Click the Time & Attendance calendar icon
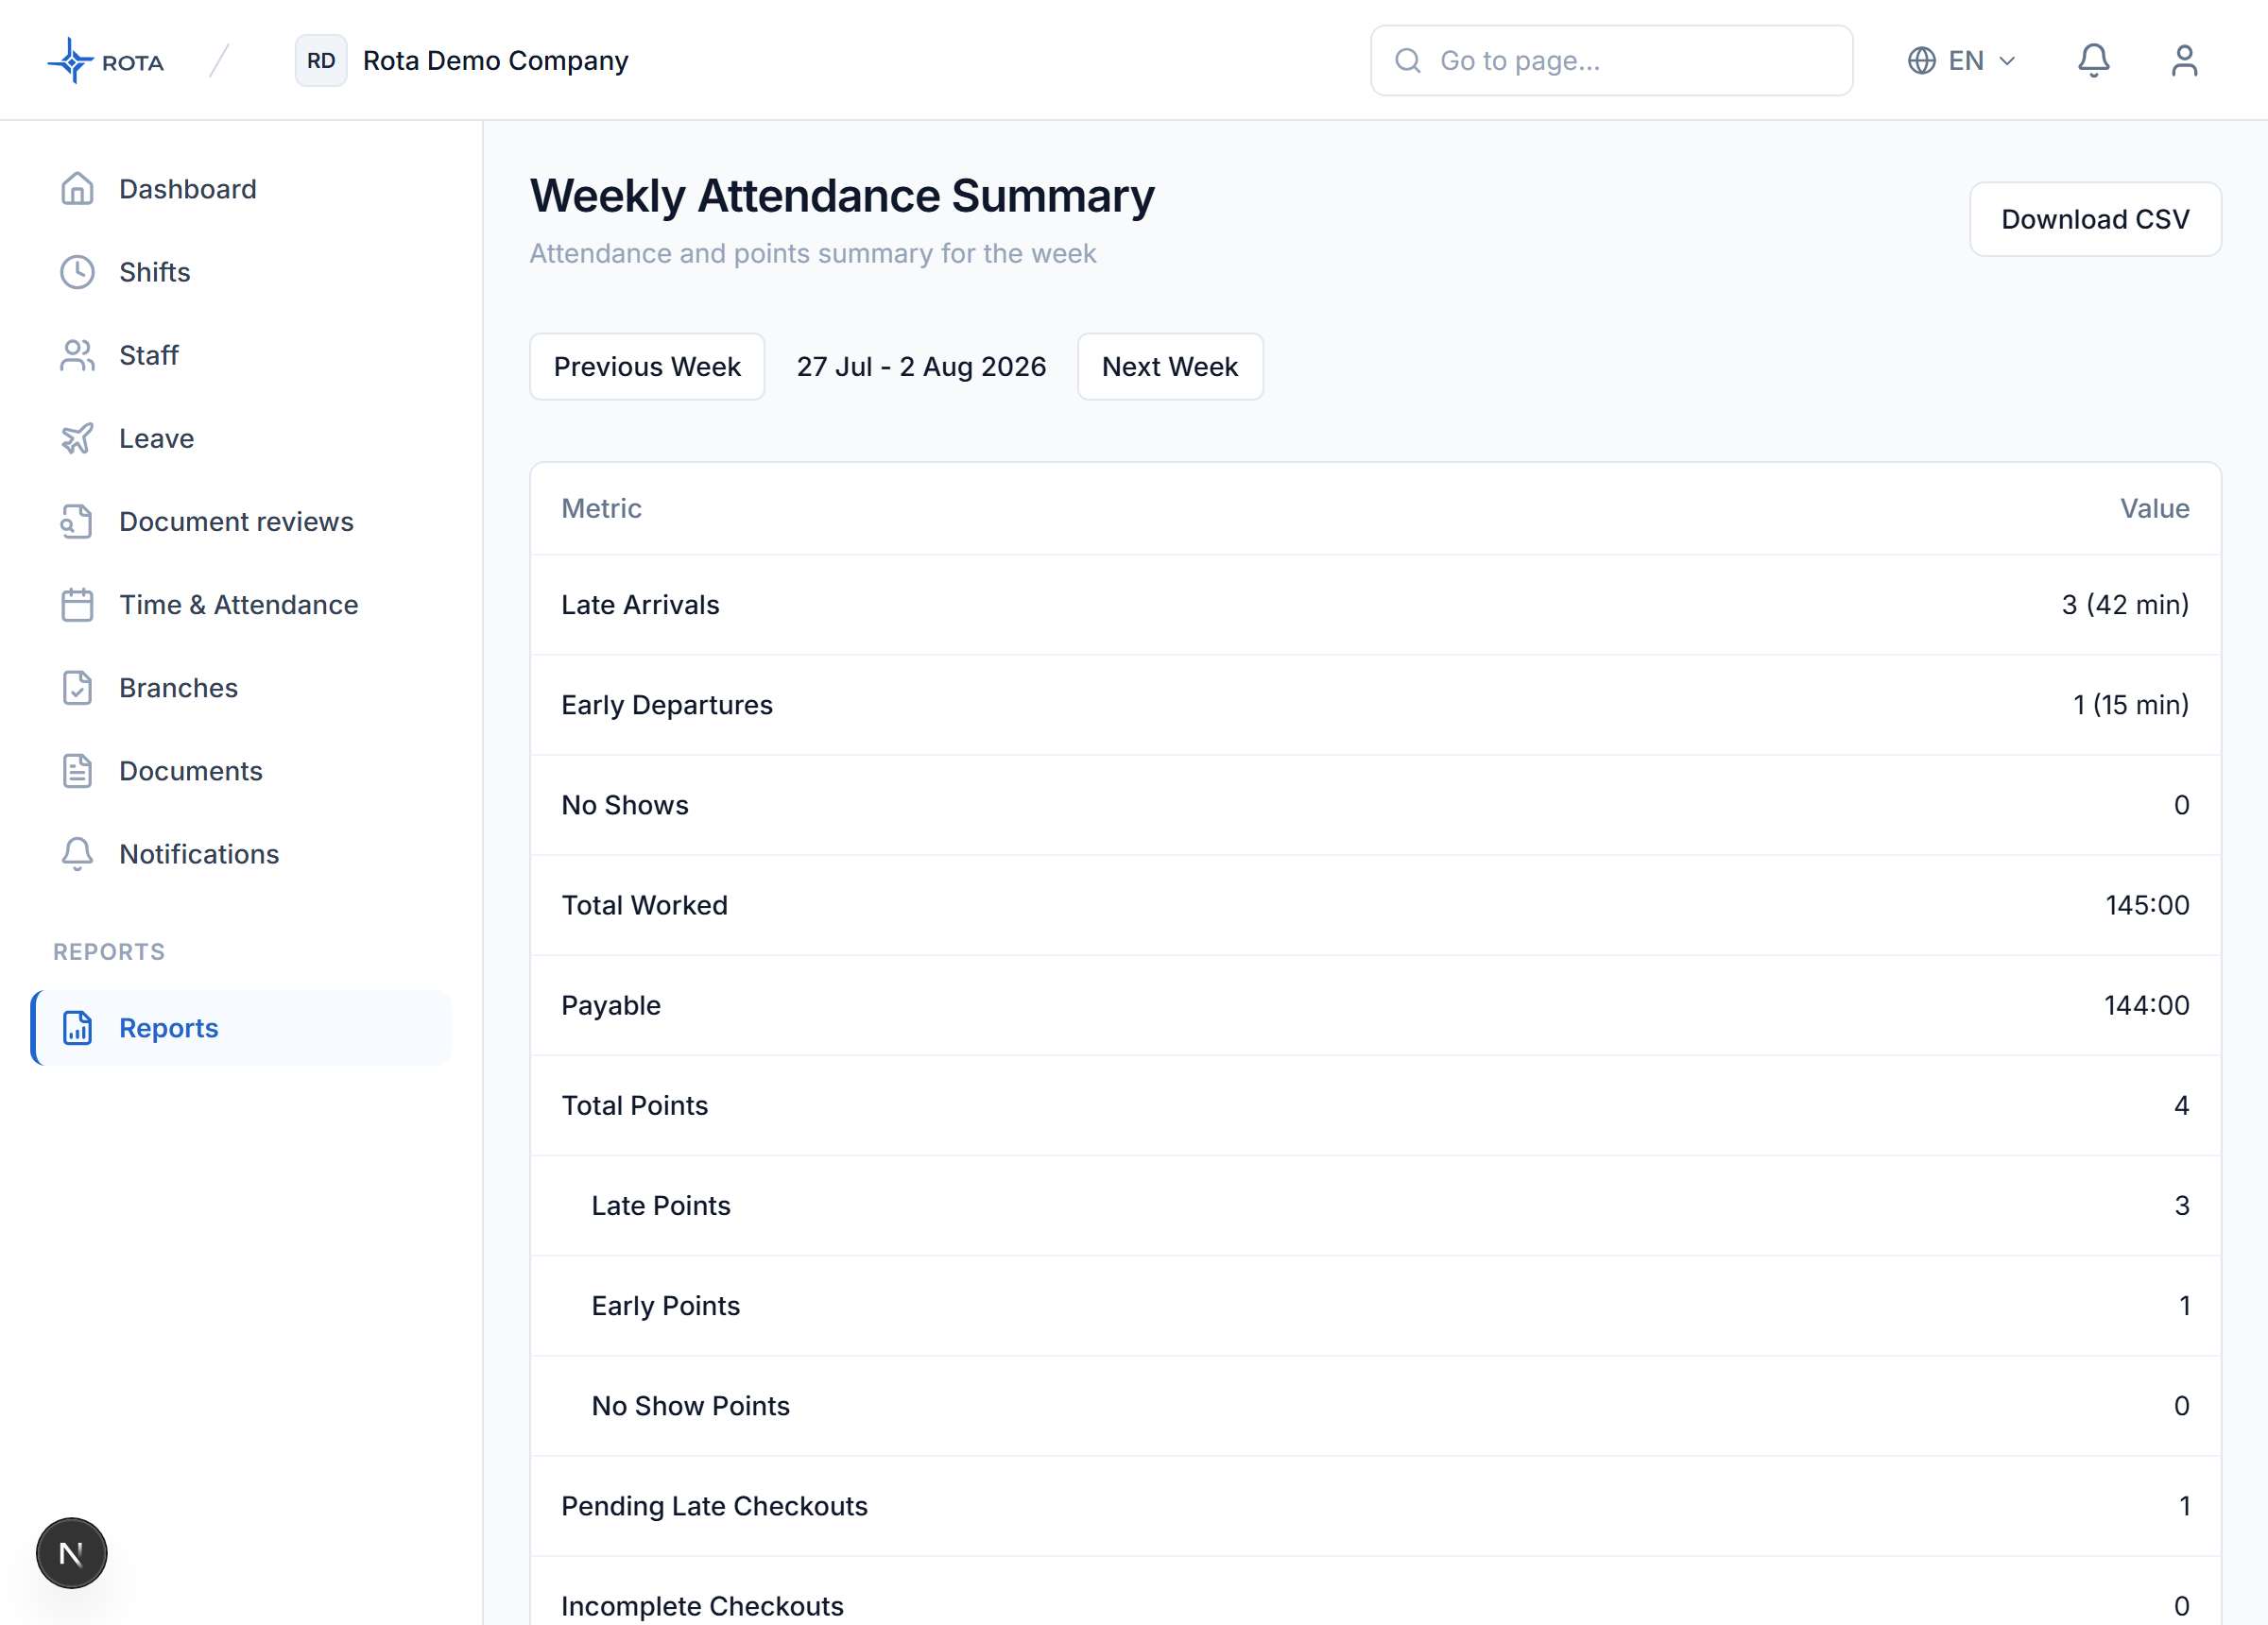 click(77, 604)
